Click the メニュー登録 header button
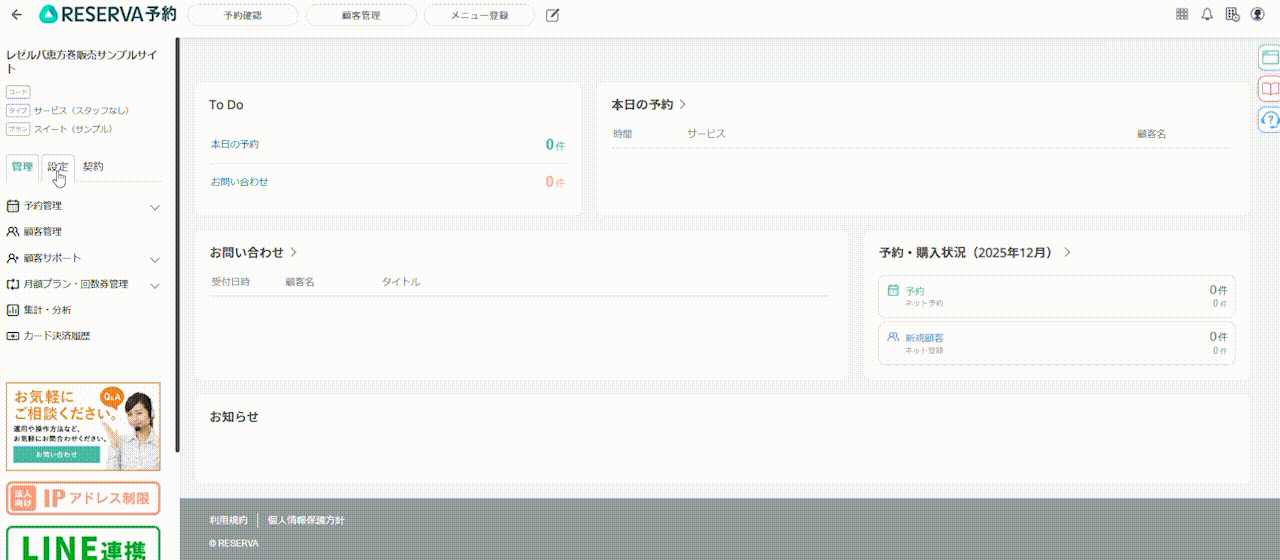The width and height of the screenshot is (1280, 560). point(478,15)
